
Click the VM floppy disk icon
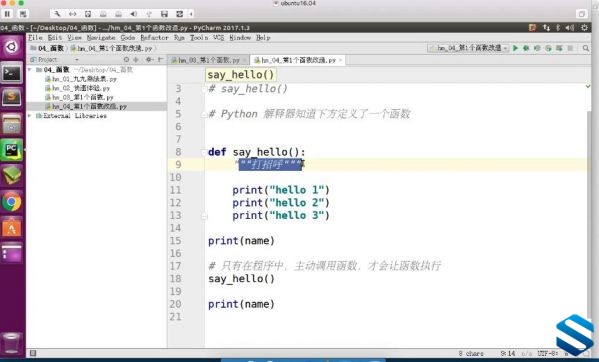(164, 14)
